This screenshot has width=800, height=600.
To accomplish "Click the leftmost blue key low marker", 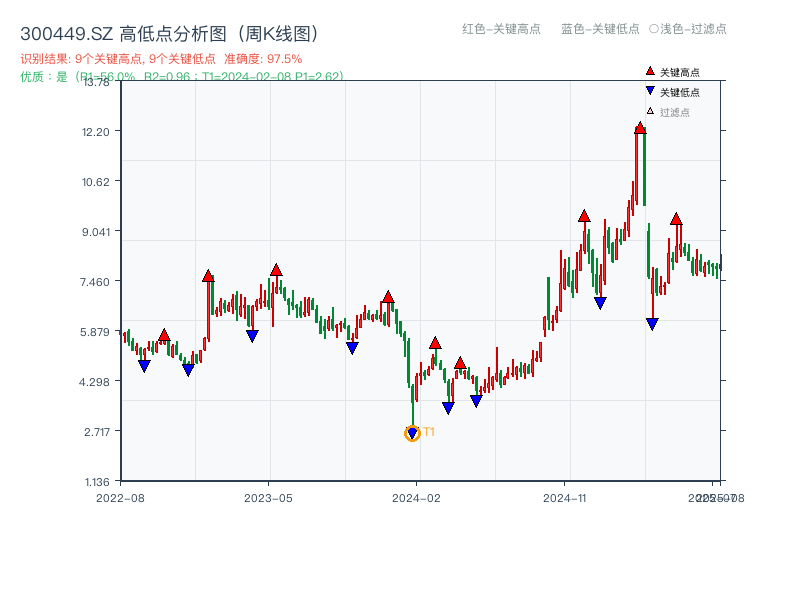I will pos(144,366).
